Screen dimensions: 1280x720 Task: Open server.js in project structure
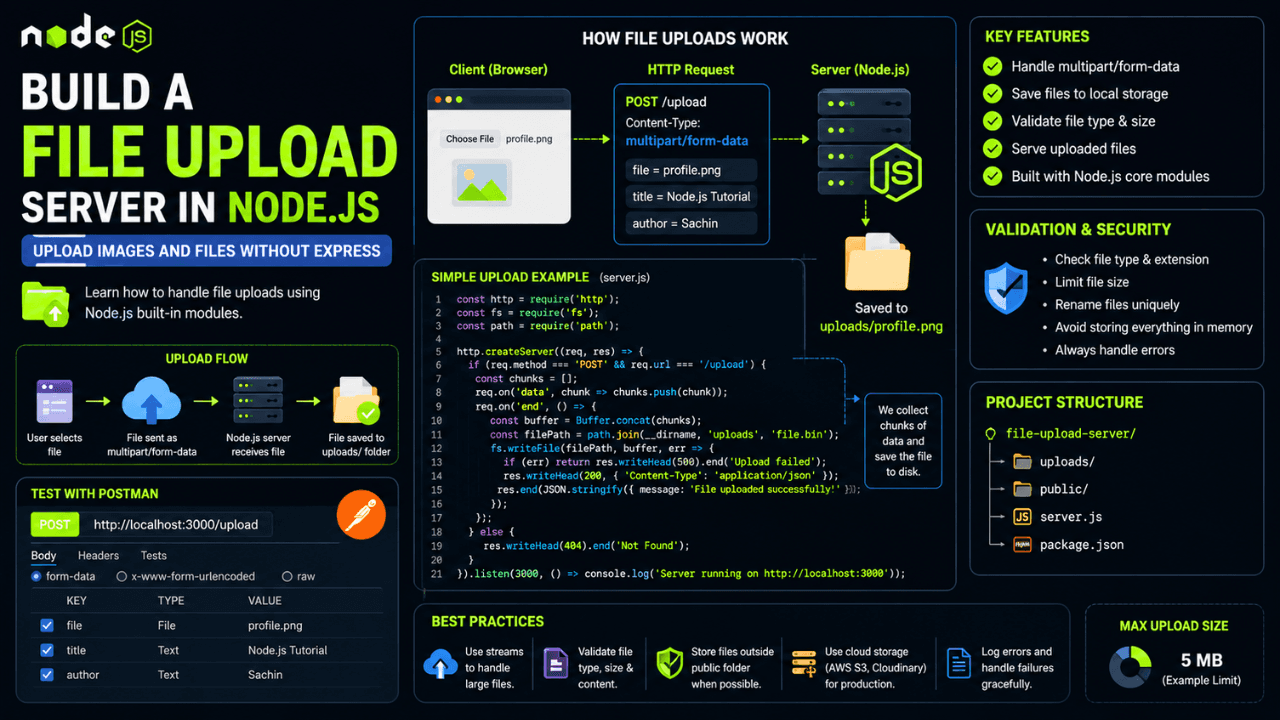point(1071,517)
